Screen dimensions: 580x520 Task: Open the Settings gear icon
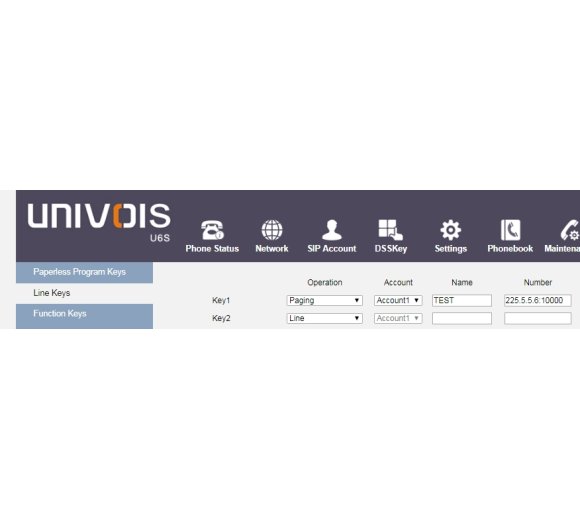[x=451, y=230]
